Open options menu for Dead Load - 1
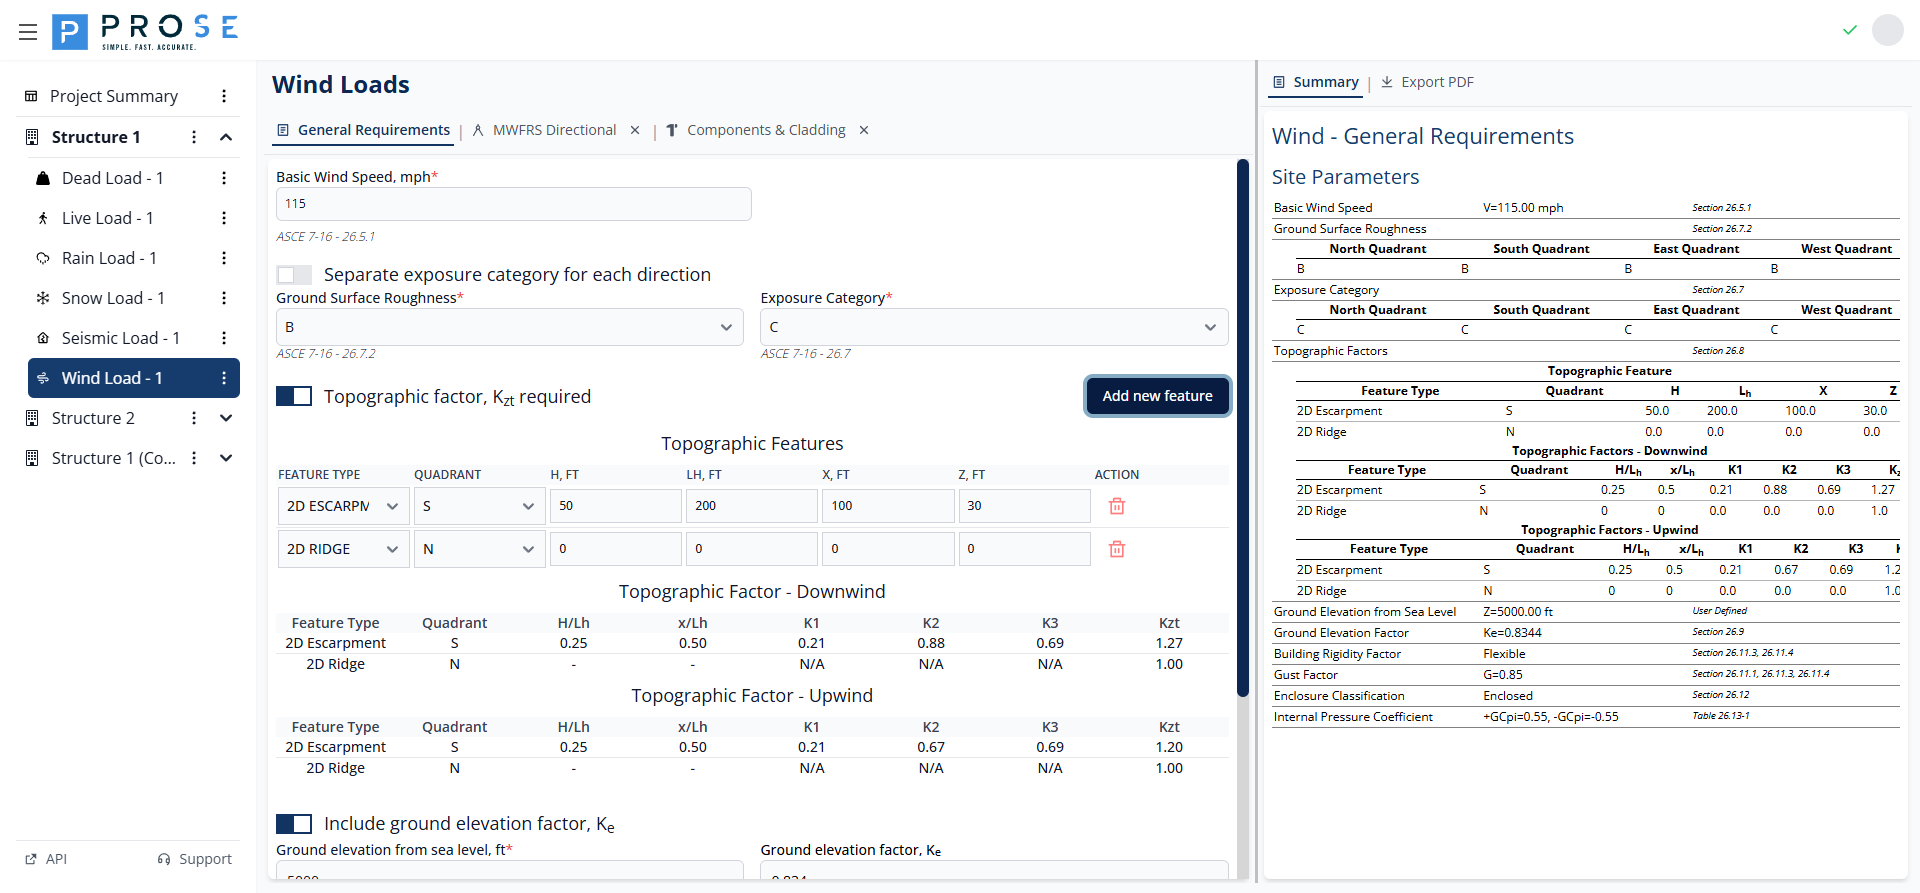The height and width of the screenshot is (893, 1920). pyautogui.click(x=224, y=178)
